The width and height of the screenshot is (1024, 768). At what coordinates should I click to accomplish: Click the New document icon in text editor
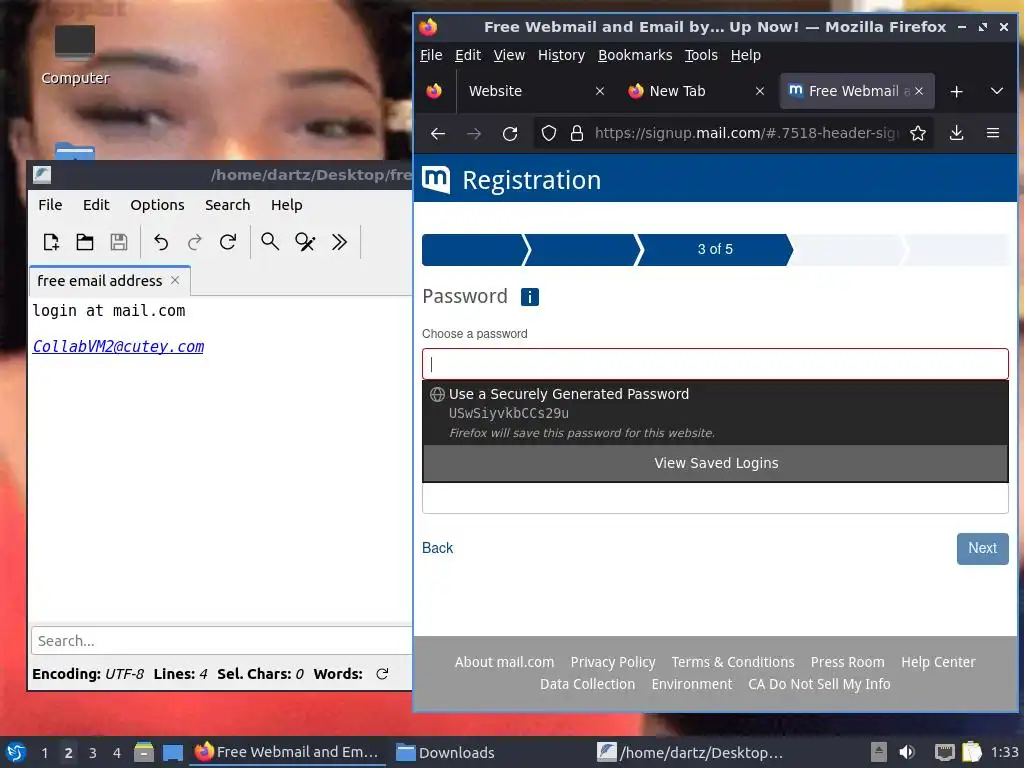[x=51, y=242]
